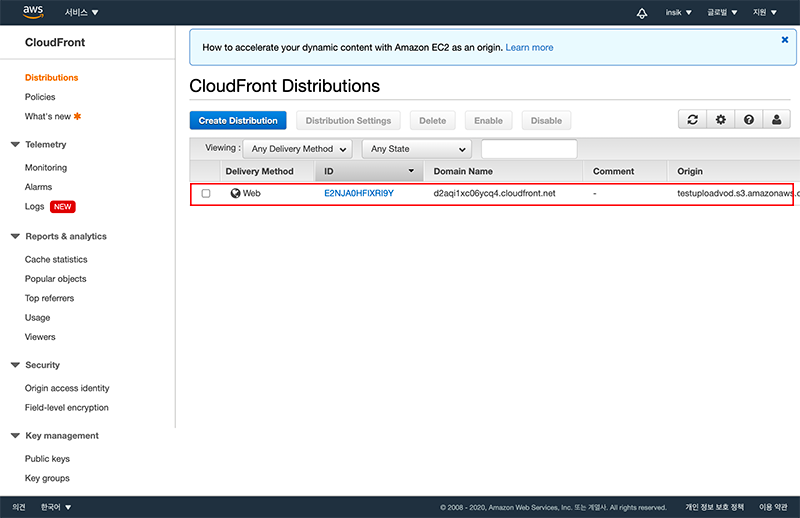Open 개인 정보 보호 정책 link

pyautogui.click(x=714, y=507)
